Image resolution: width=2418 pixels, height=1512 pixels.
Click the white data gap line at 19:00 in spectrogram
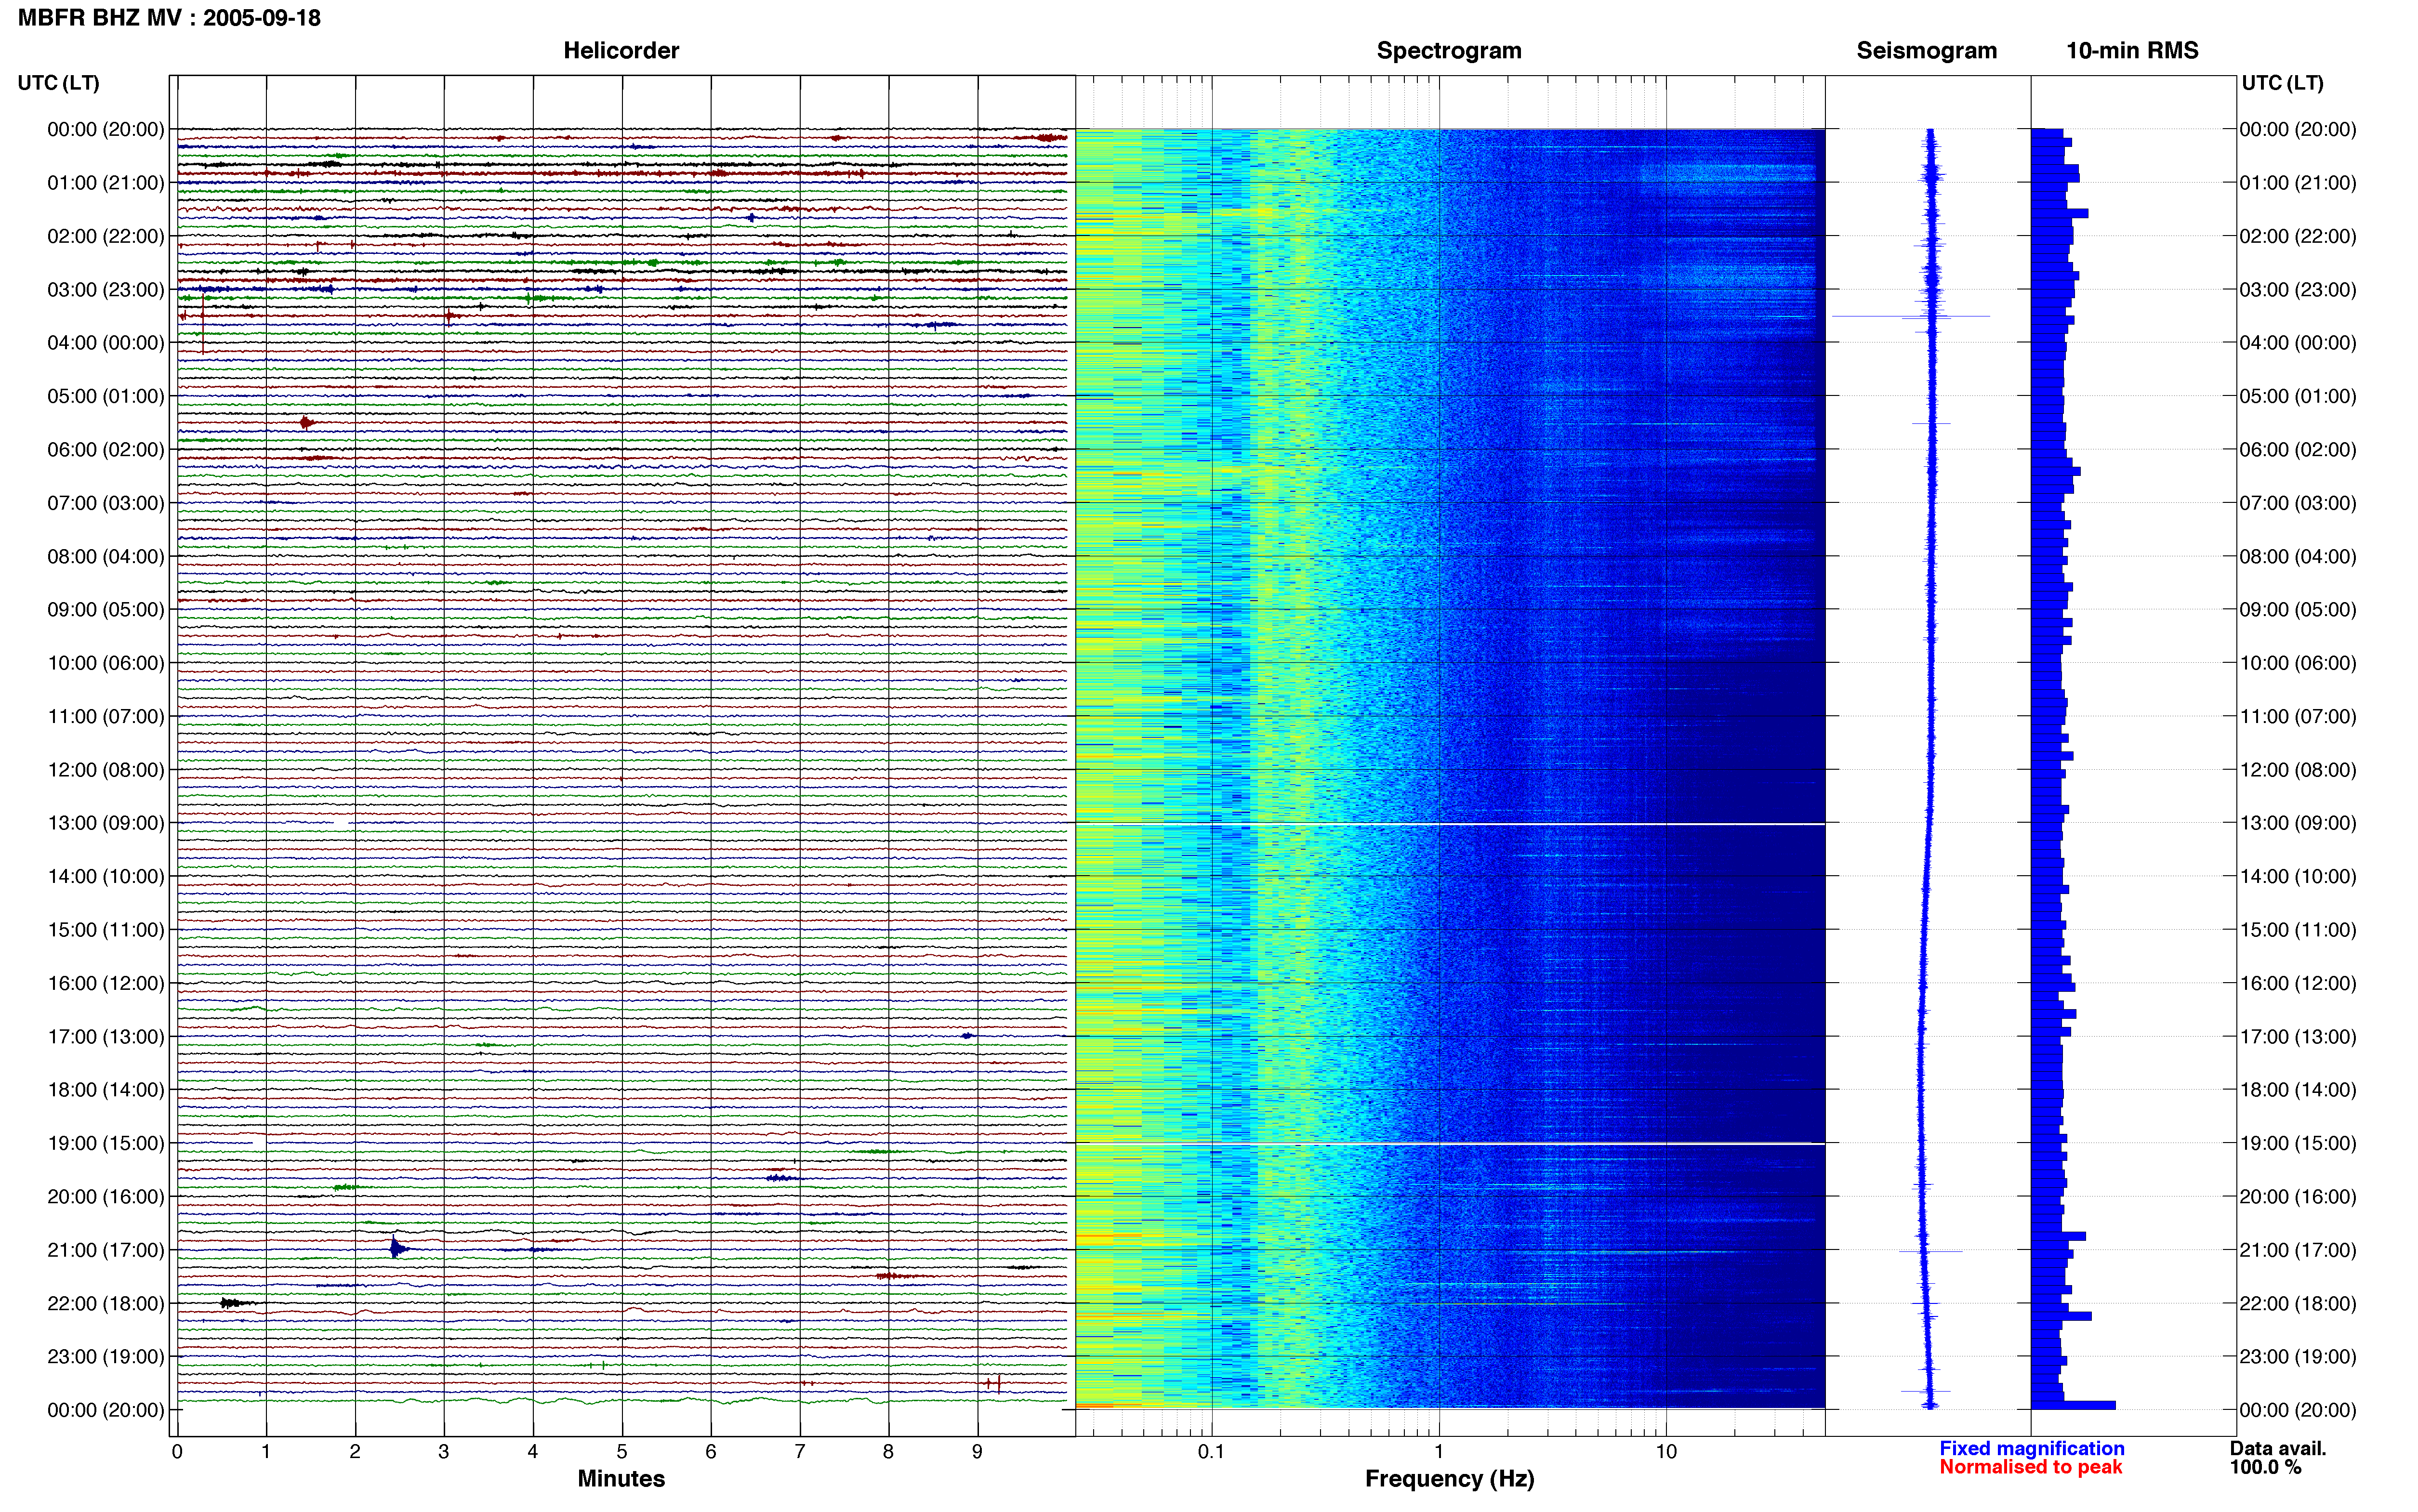tap(1450, 1144)
